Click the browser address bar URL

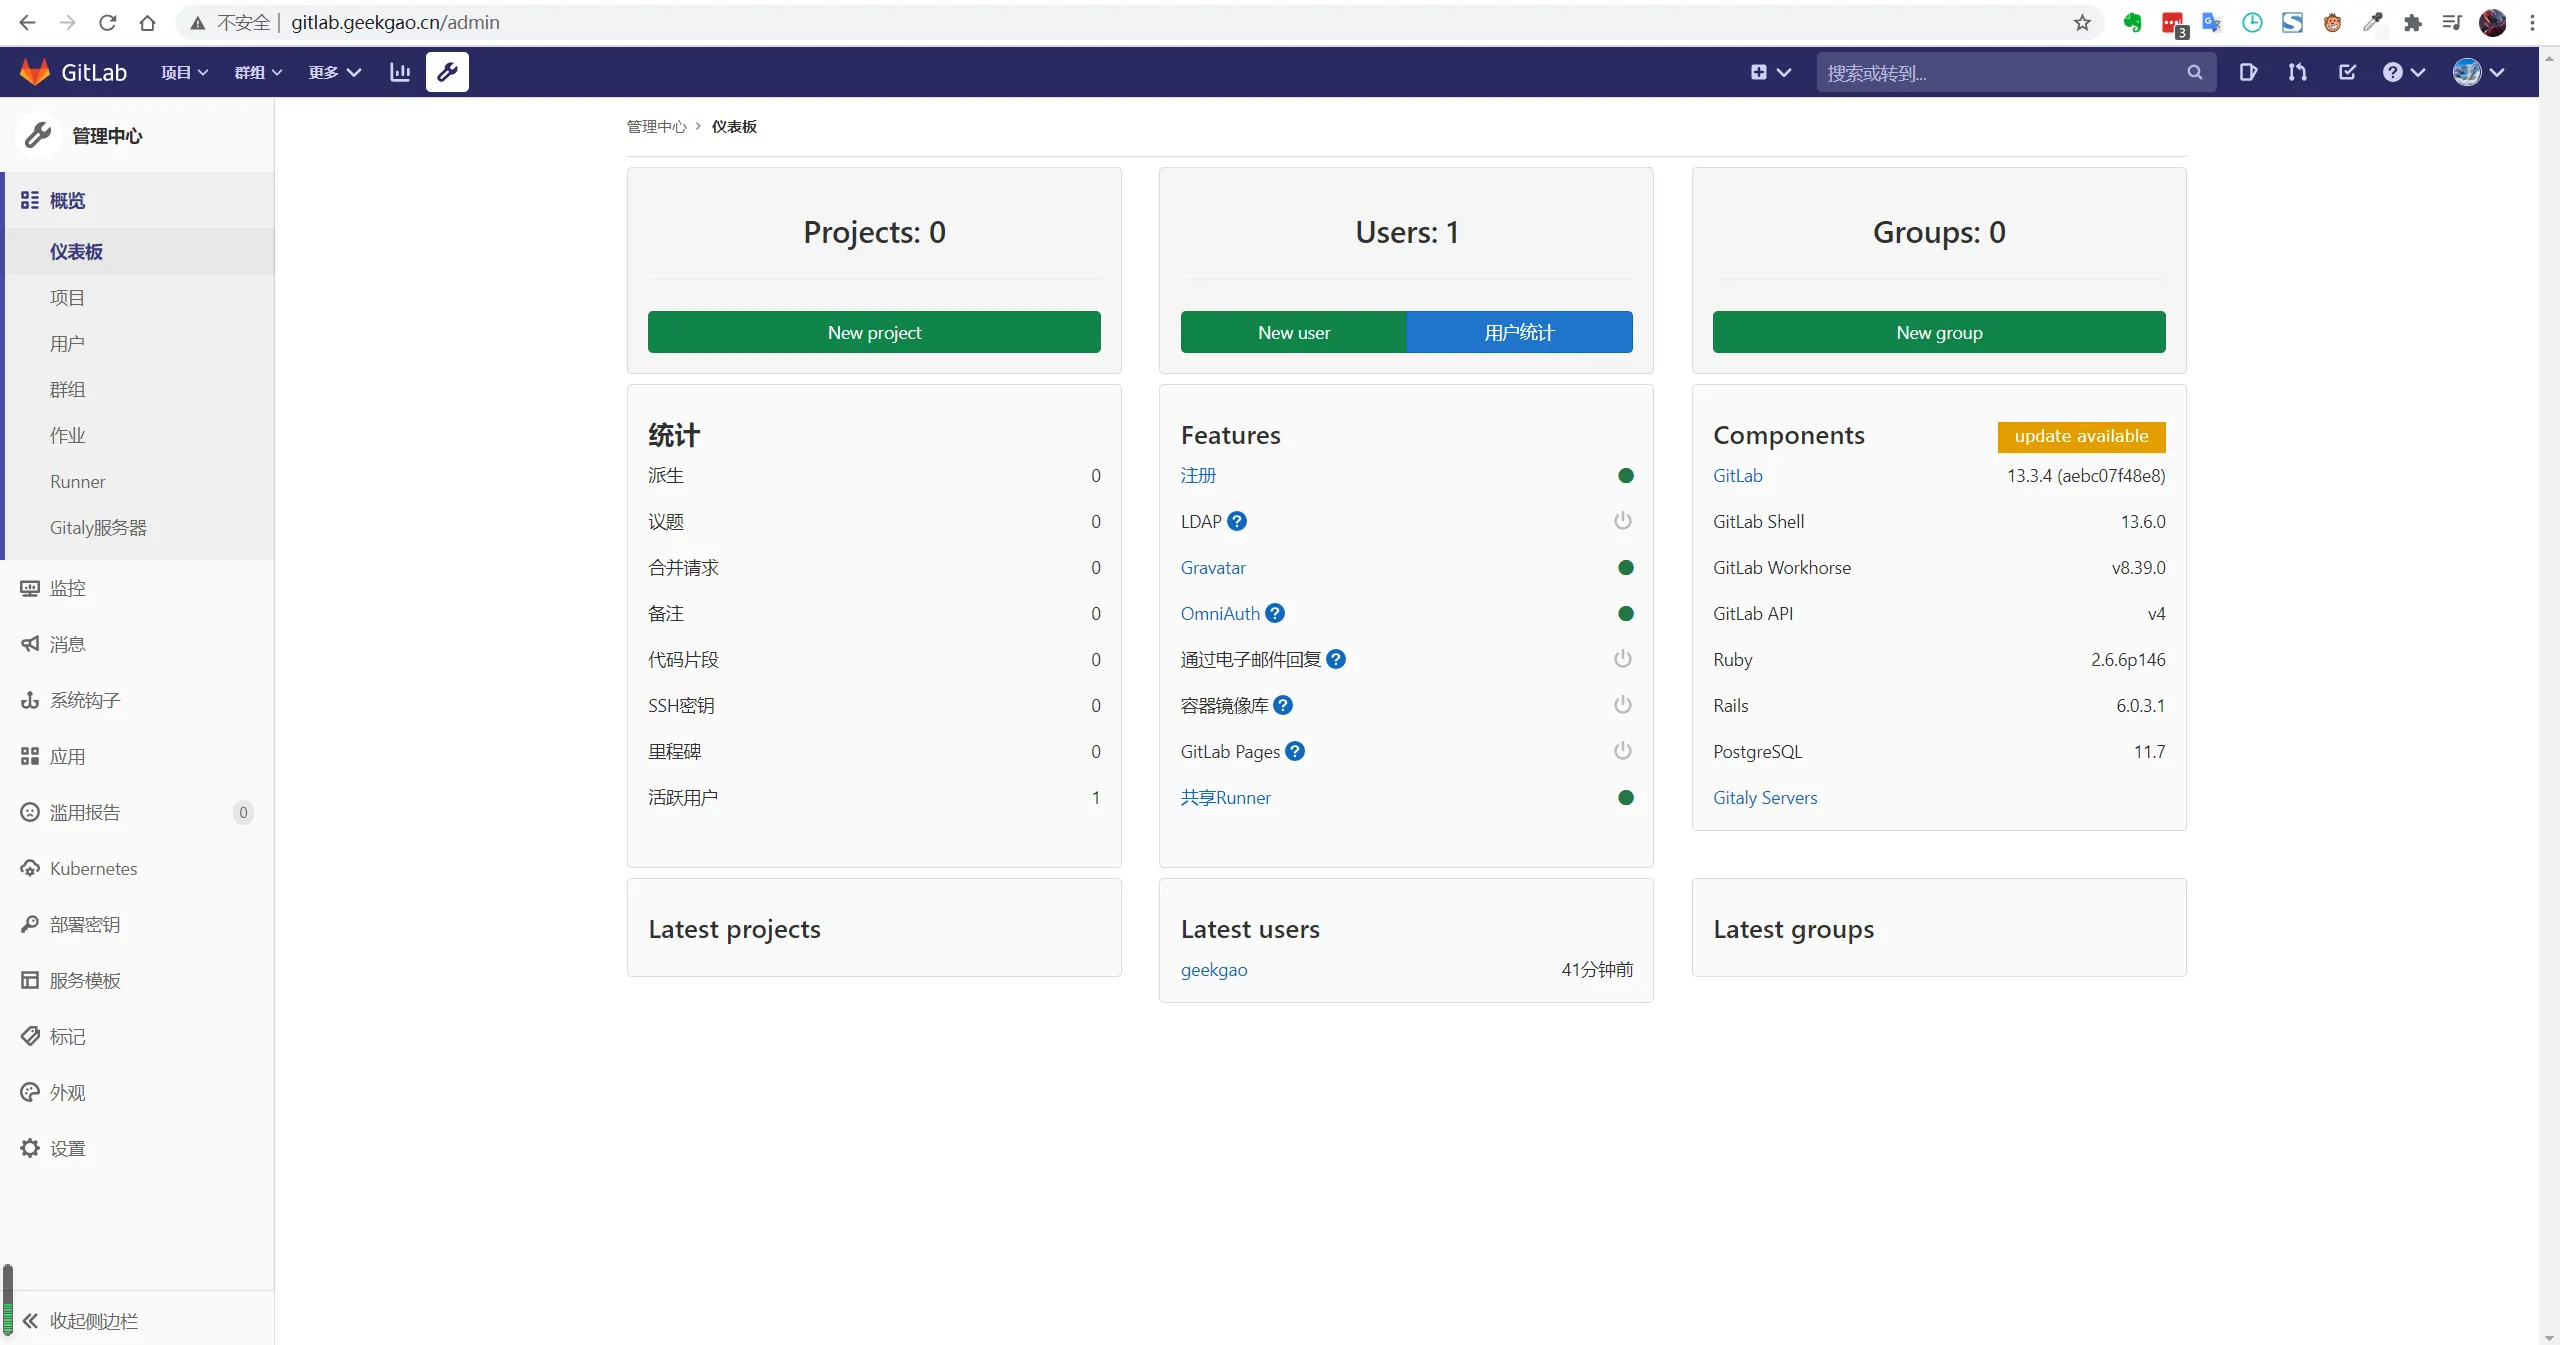[395, 22]
